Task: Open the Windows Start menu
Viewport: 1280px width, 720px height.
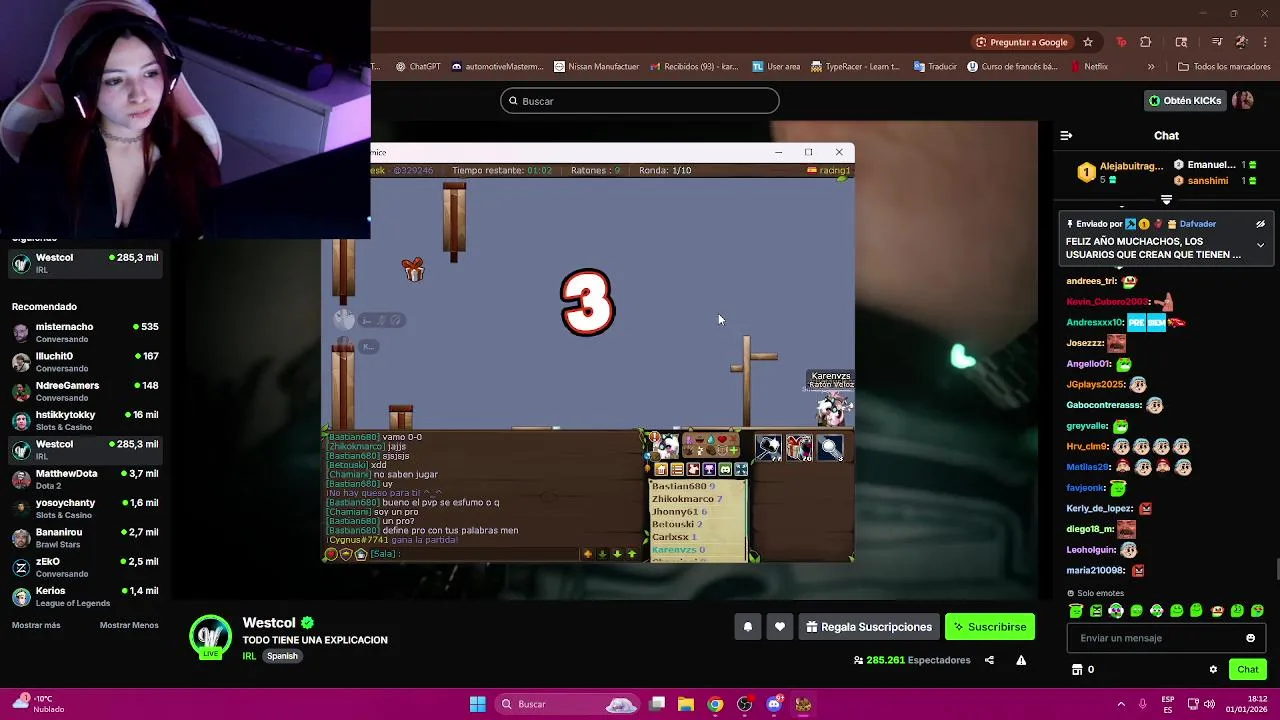Action: [x=478, y=704]
